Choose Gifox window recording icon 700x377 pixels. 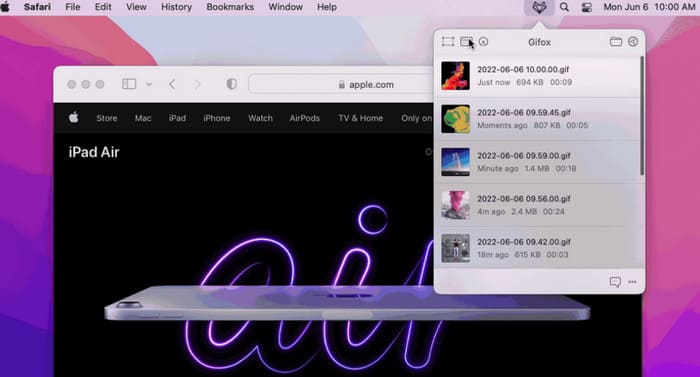point(467,42)
